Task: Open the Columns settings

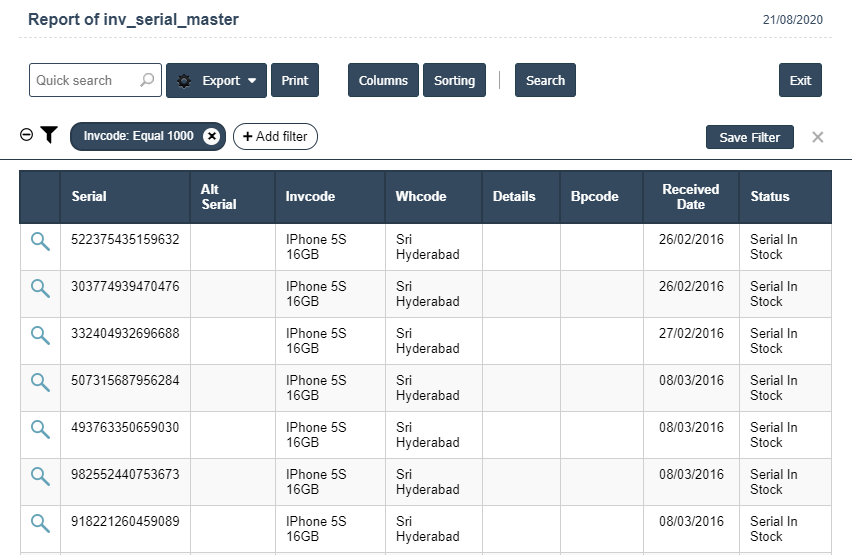Action: 383,81
